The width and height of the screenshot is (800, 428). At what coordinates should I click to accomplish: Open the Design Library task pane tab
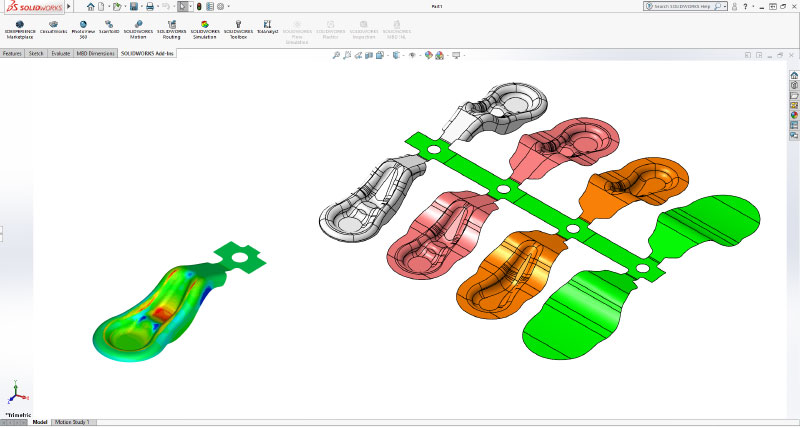[794, 85]
